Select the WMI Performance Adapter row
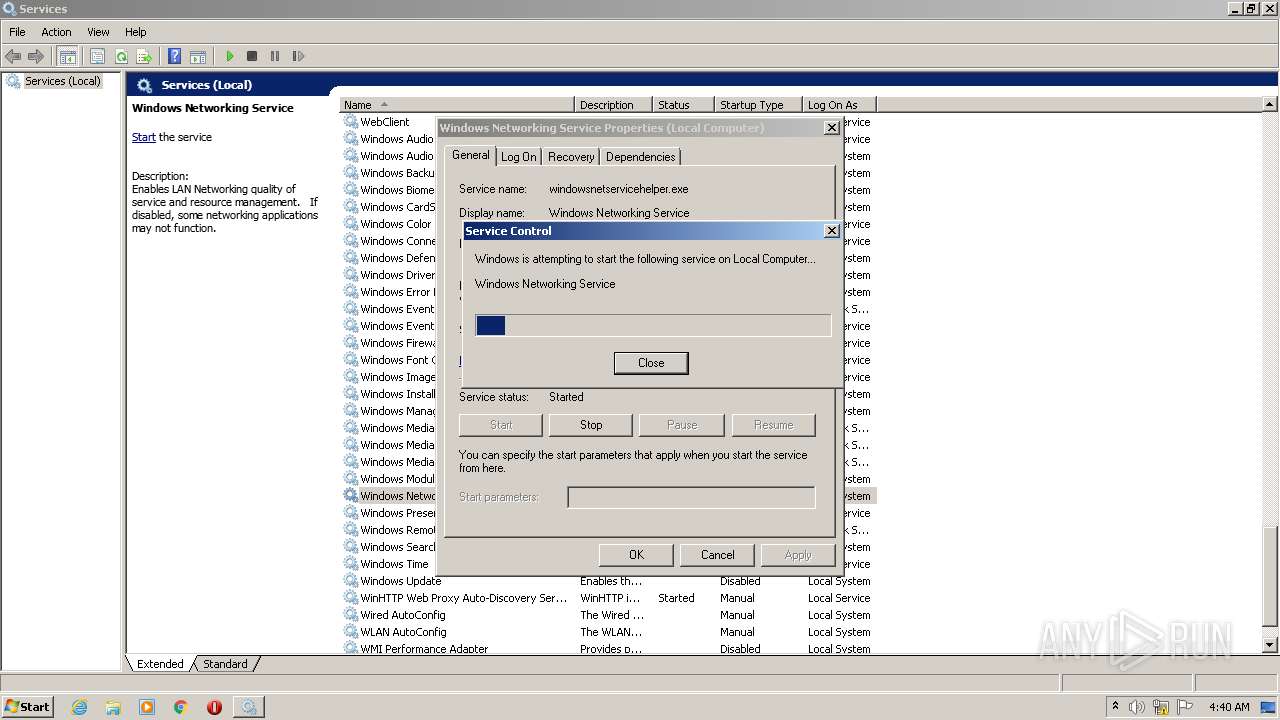 point(608,648)
